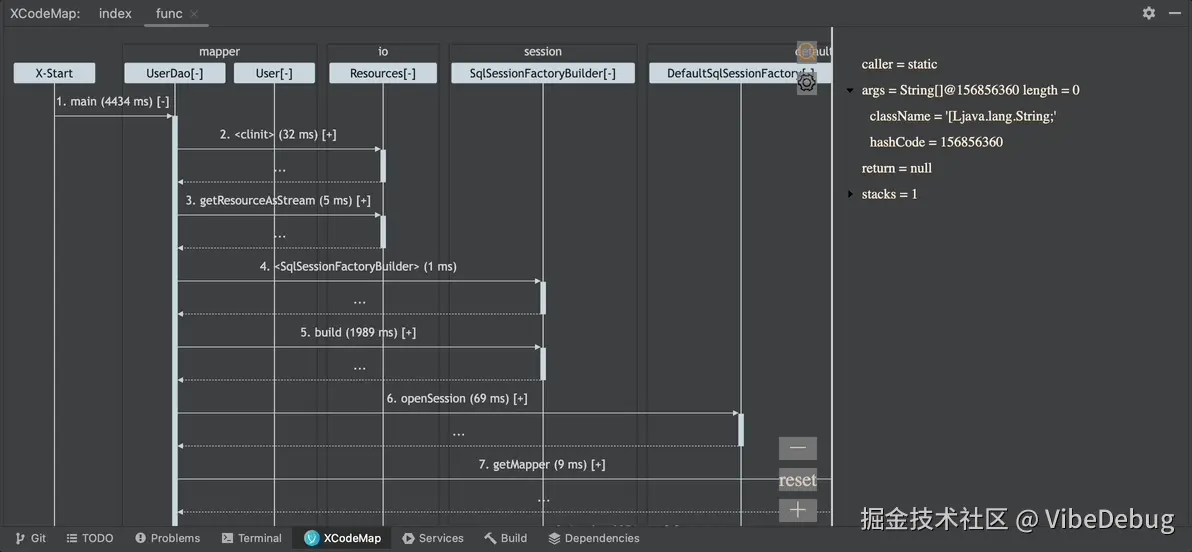Select 4. <SqlSessionFactoryBuilder> call label
This screenshot has height=552, width=1192.
point(360,267)
